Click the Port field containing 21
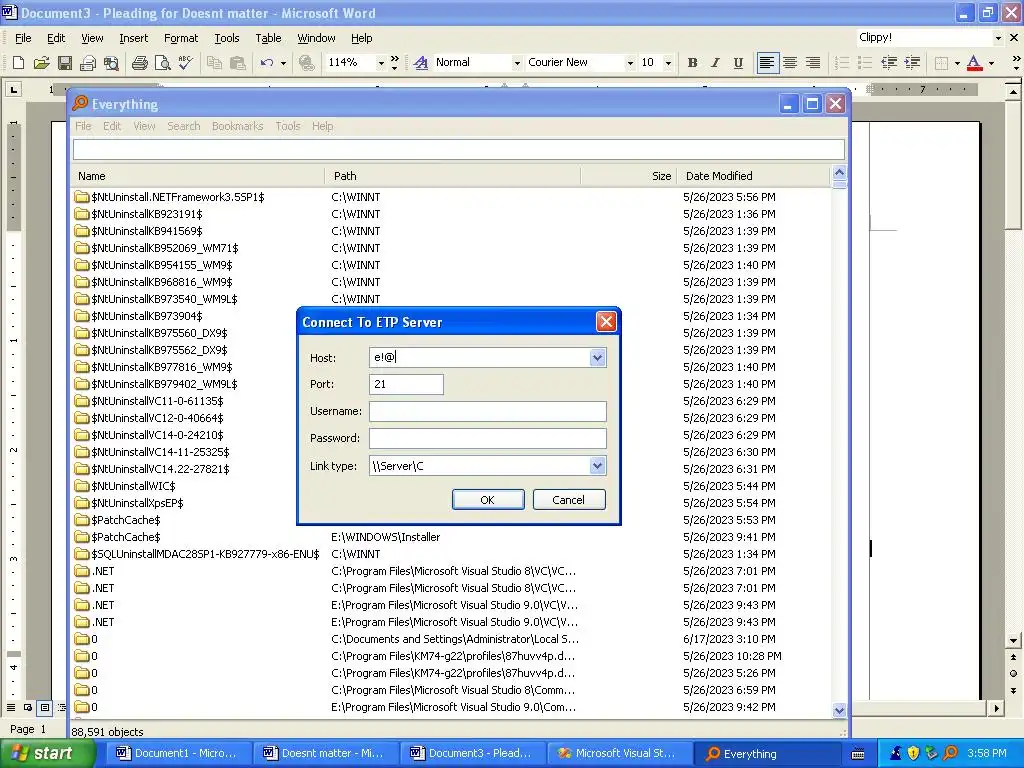1024x768 pixels. (x=406, y=384)
